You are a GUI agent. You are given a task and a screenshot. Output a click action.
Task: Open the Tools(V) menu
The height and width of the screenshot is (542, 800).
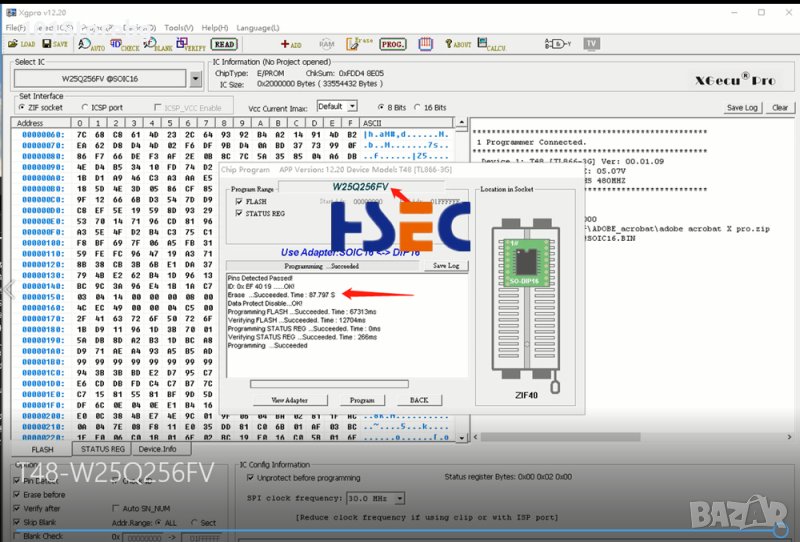179,27
